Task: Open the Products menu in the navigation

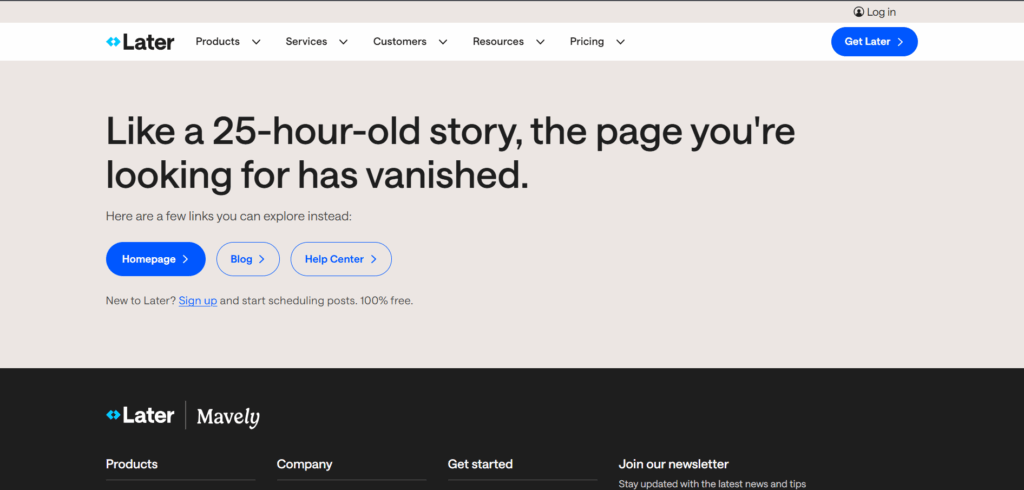Action: pyautogui.click(x=218, y=42)
